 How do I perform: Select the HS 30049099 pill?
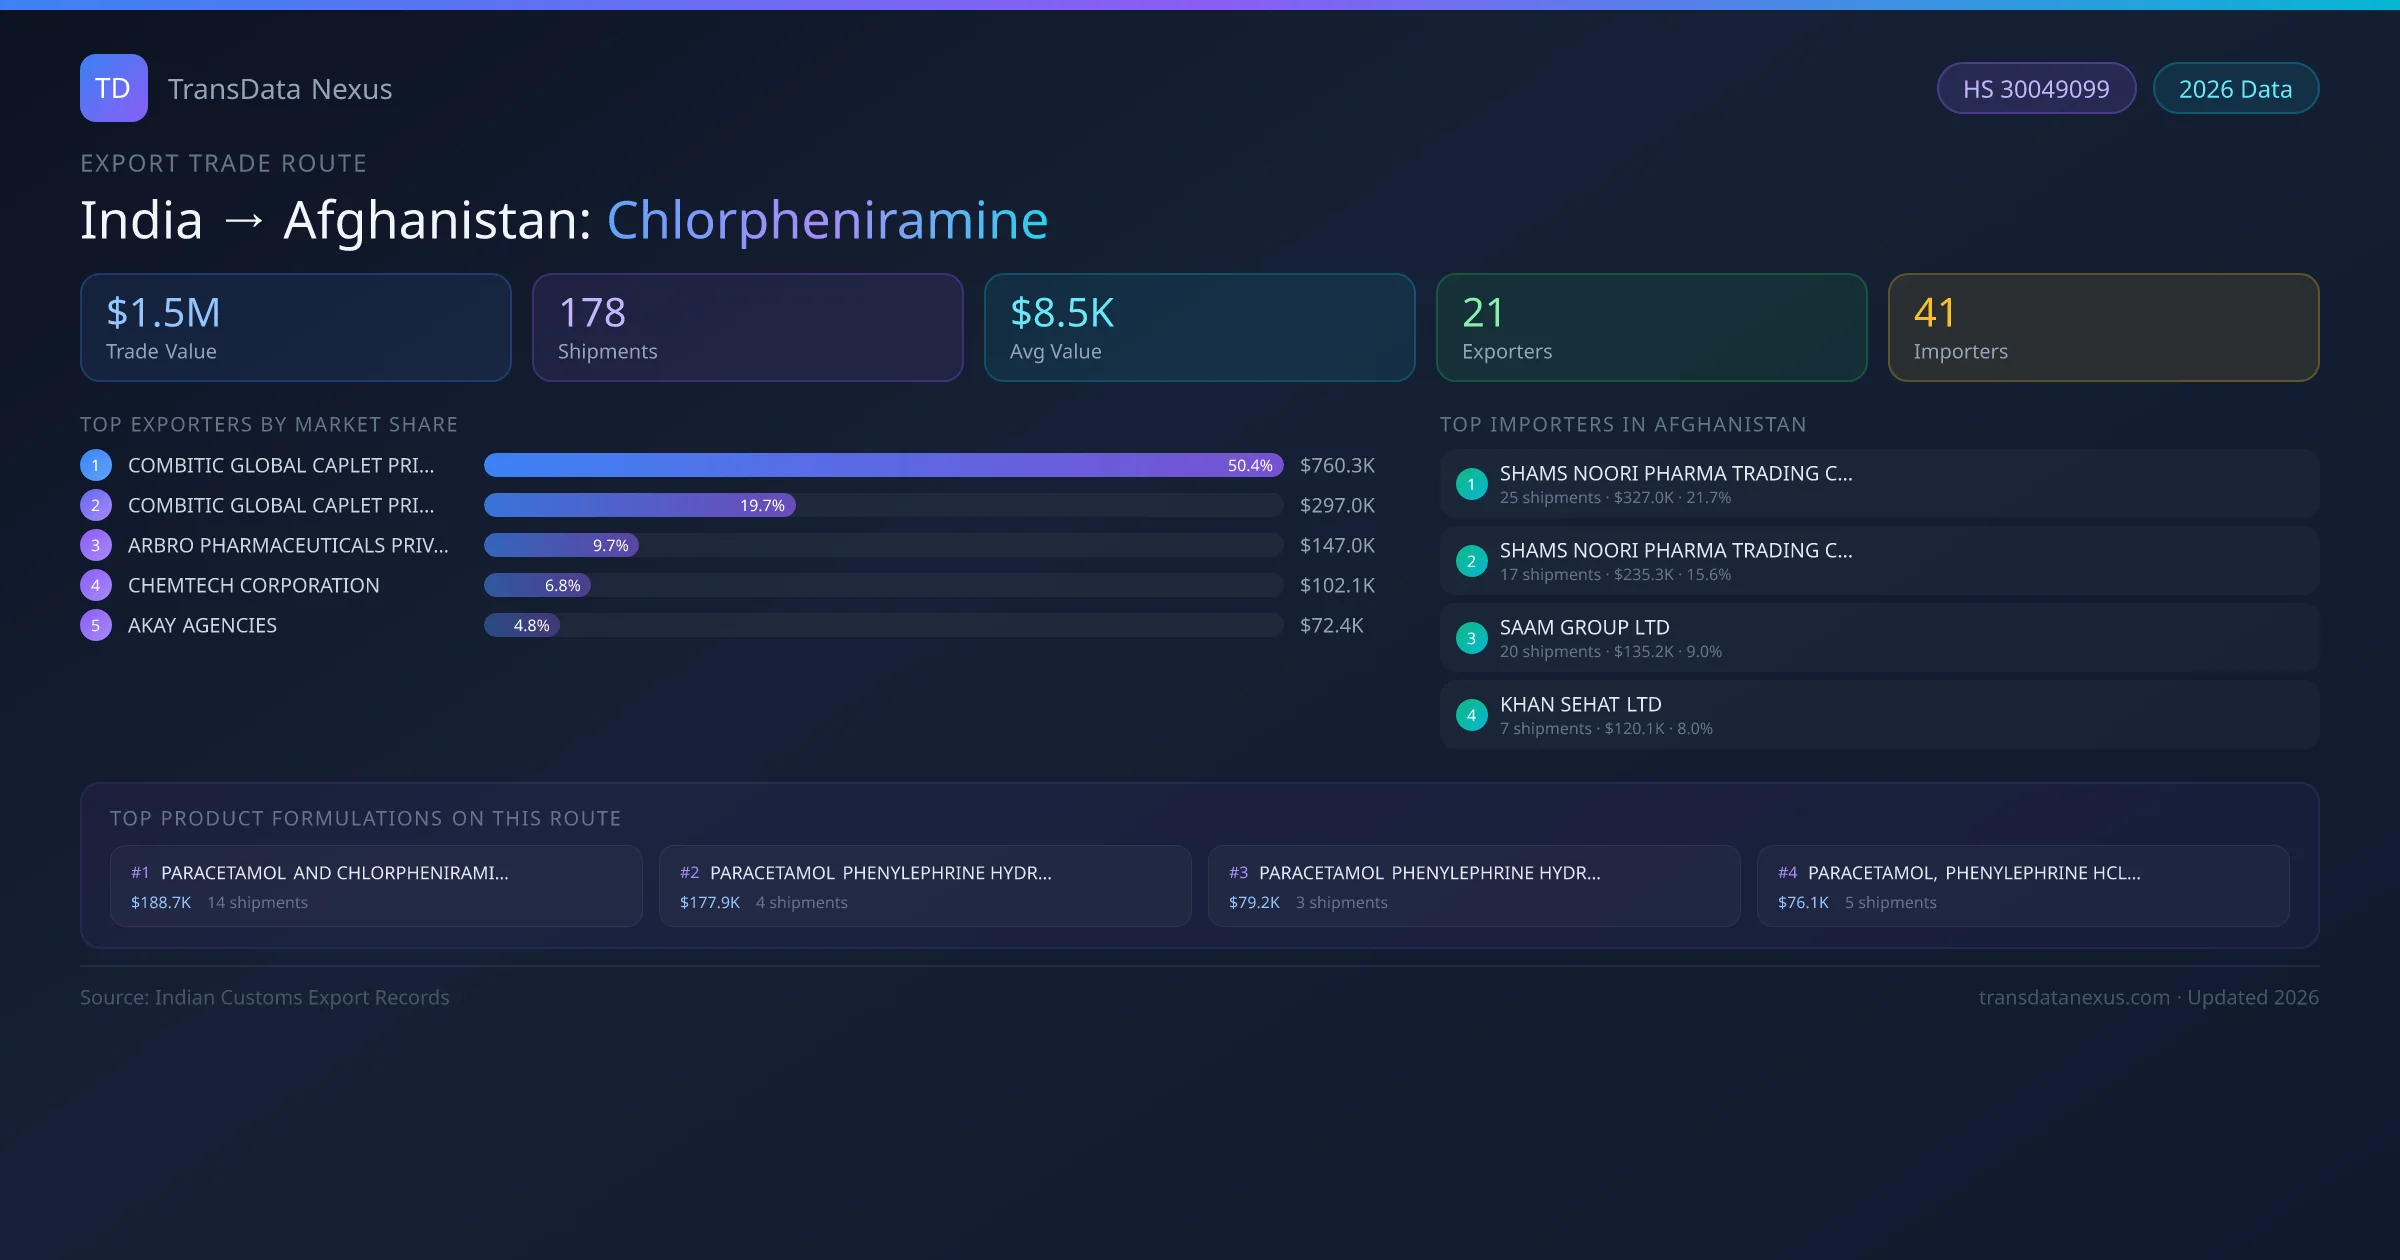click(2035, 89)
